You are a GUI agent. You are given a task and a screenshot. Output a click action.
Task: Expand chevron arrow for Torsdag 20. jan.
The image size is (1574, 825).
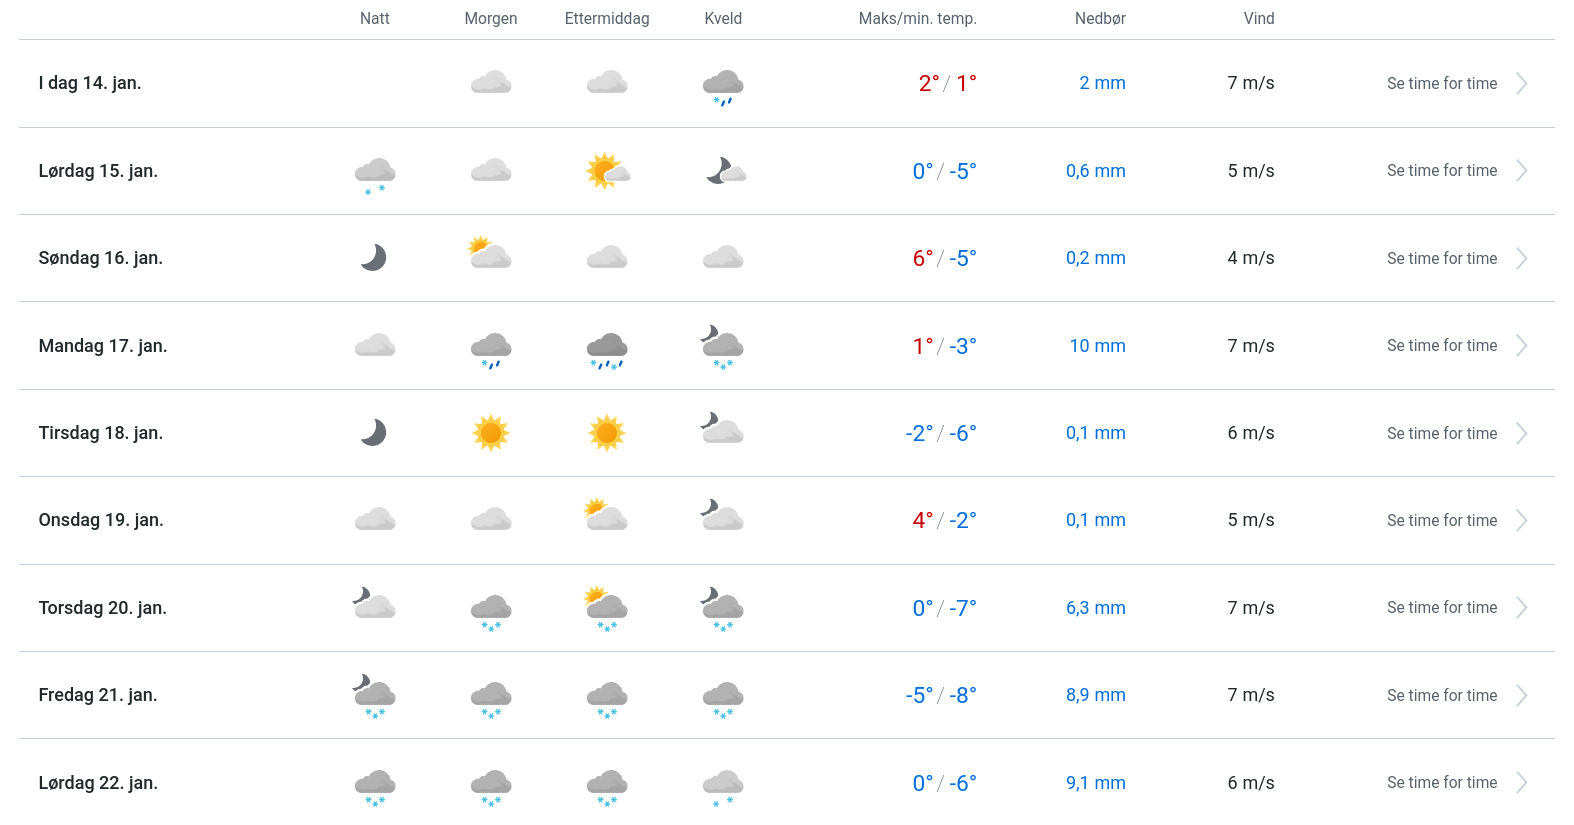pos(1521,608)
